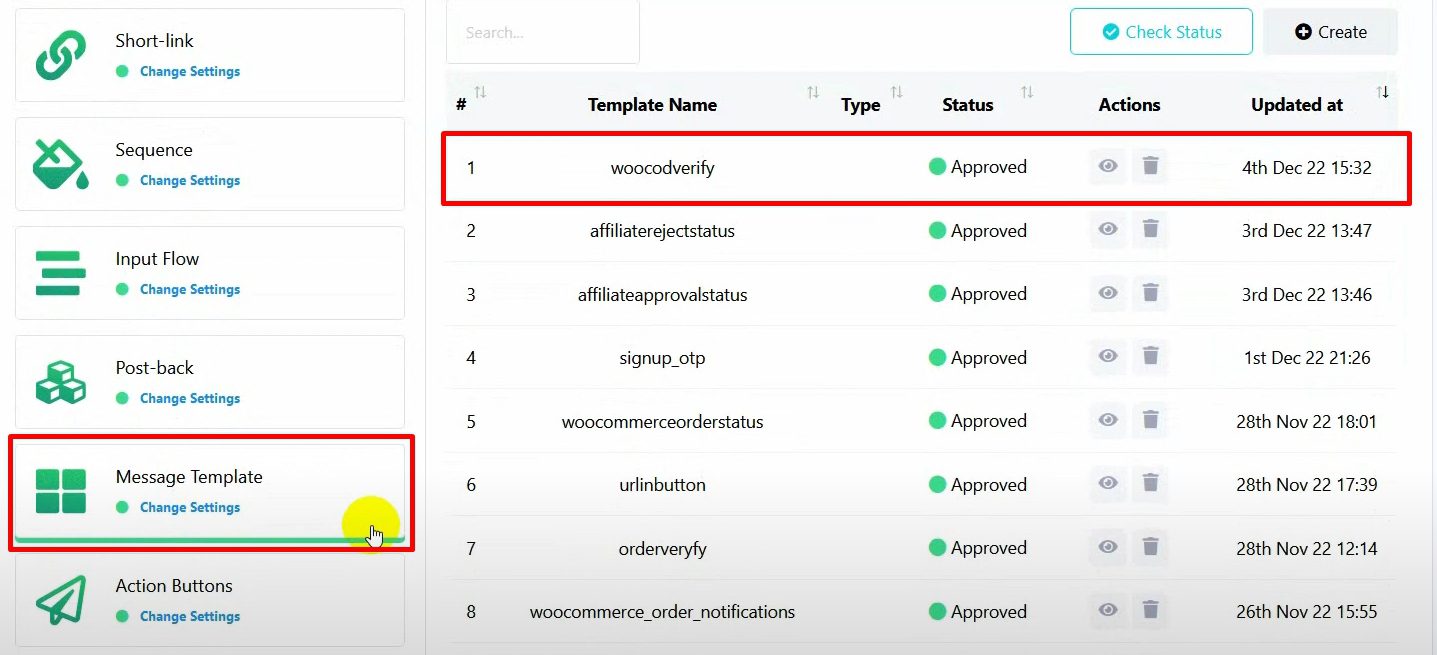Delete the orderveryfy template via trash icon
This screenshot has width=1437, height=655.
1150,547
